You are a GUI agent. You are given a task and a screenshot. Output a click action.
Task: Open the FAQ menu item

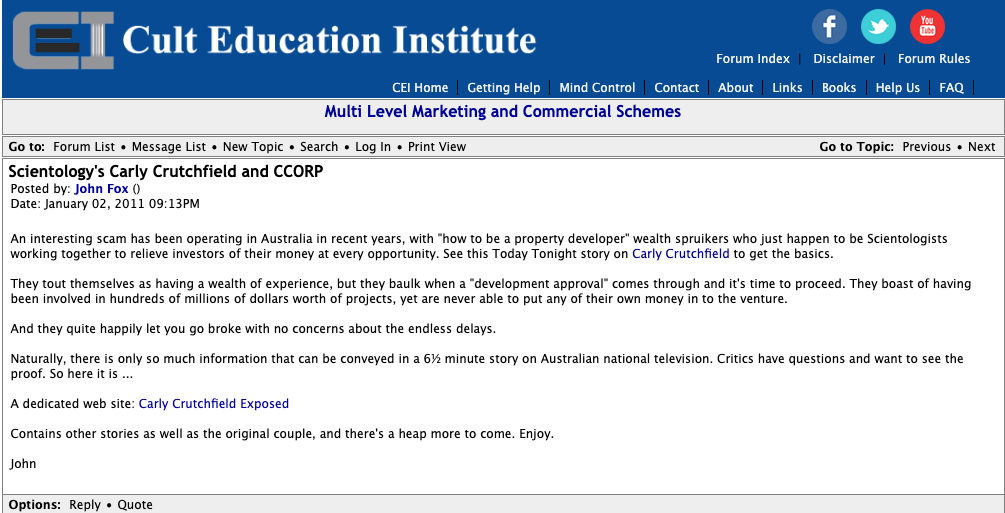951,88
